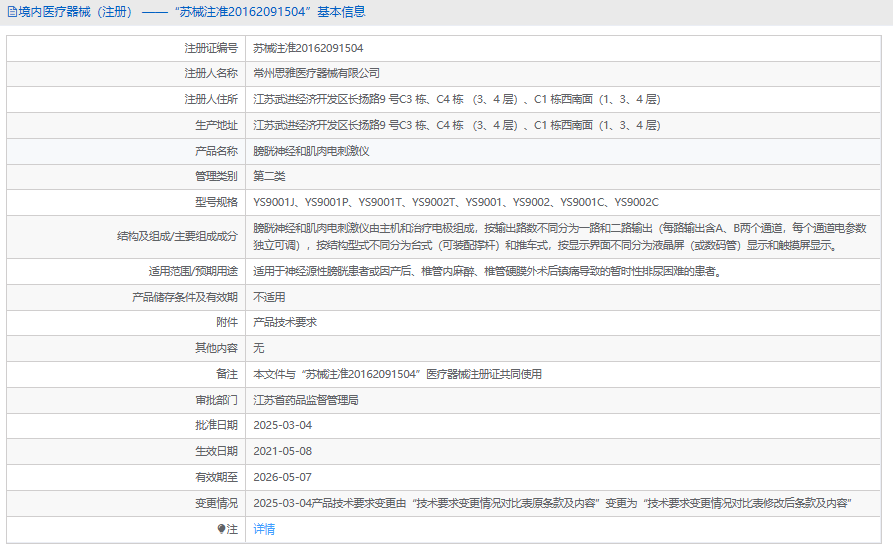Click the document icon beside page title
The image size is (893, 551).
11,12
